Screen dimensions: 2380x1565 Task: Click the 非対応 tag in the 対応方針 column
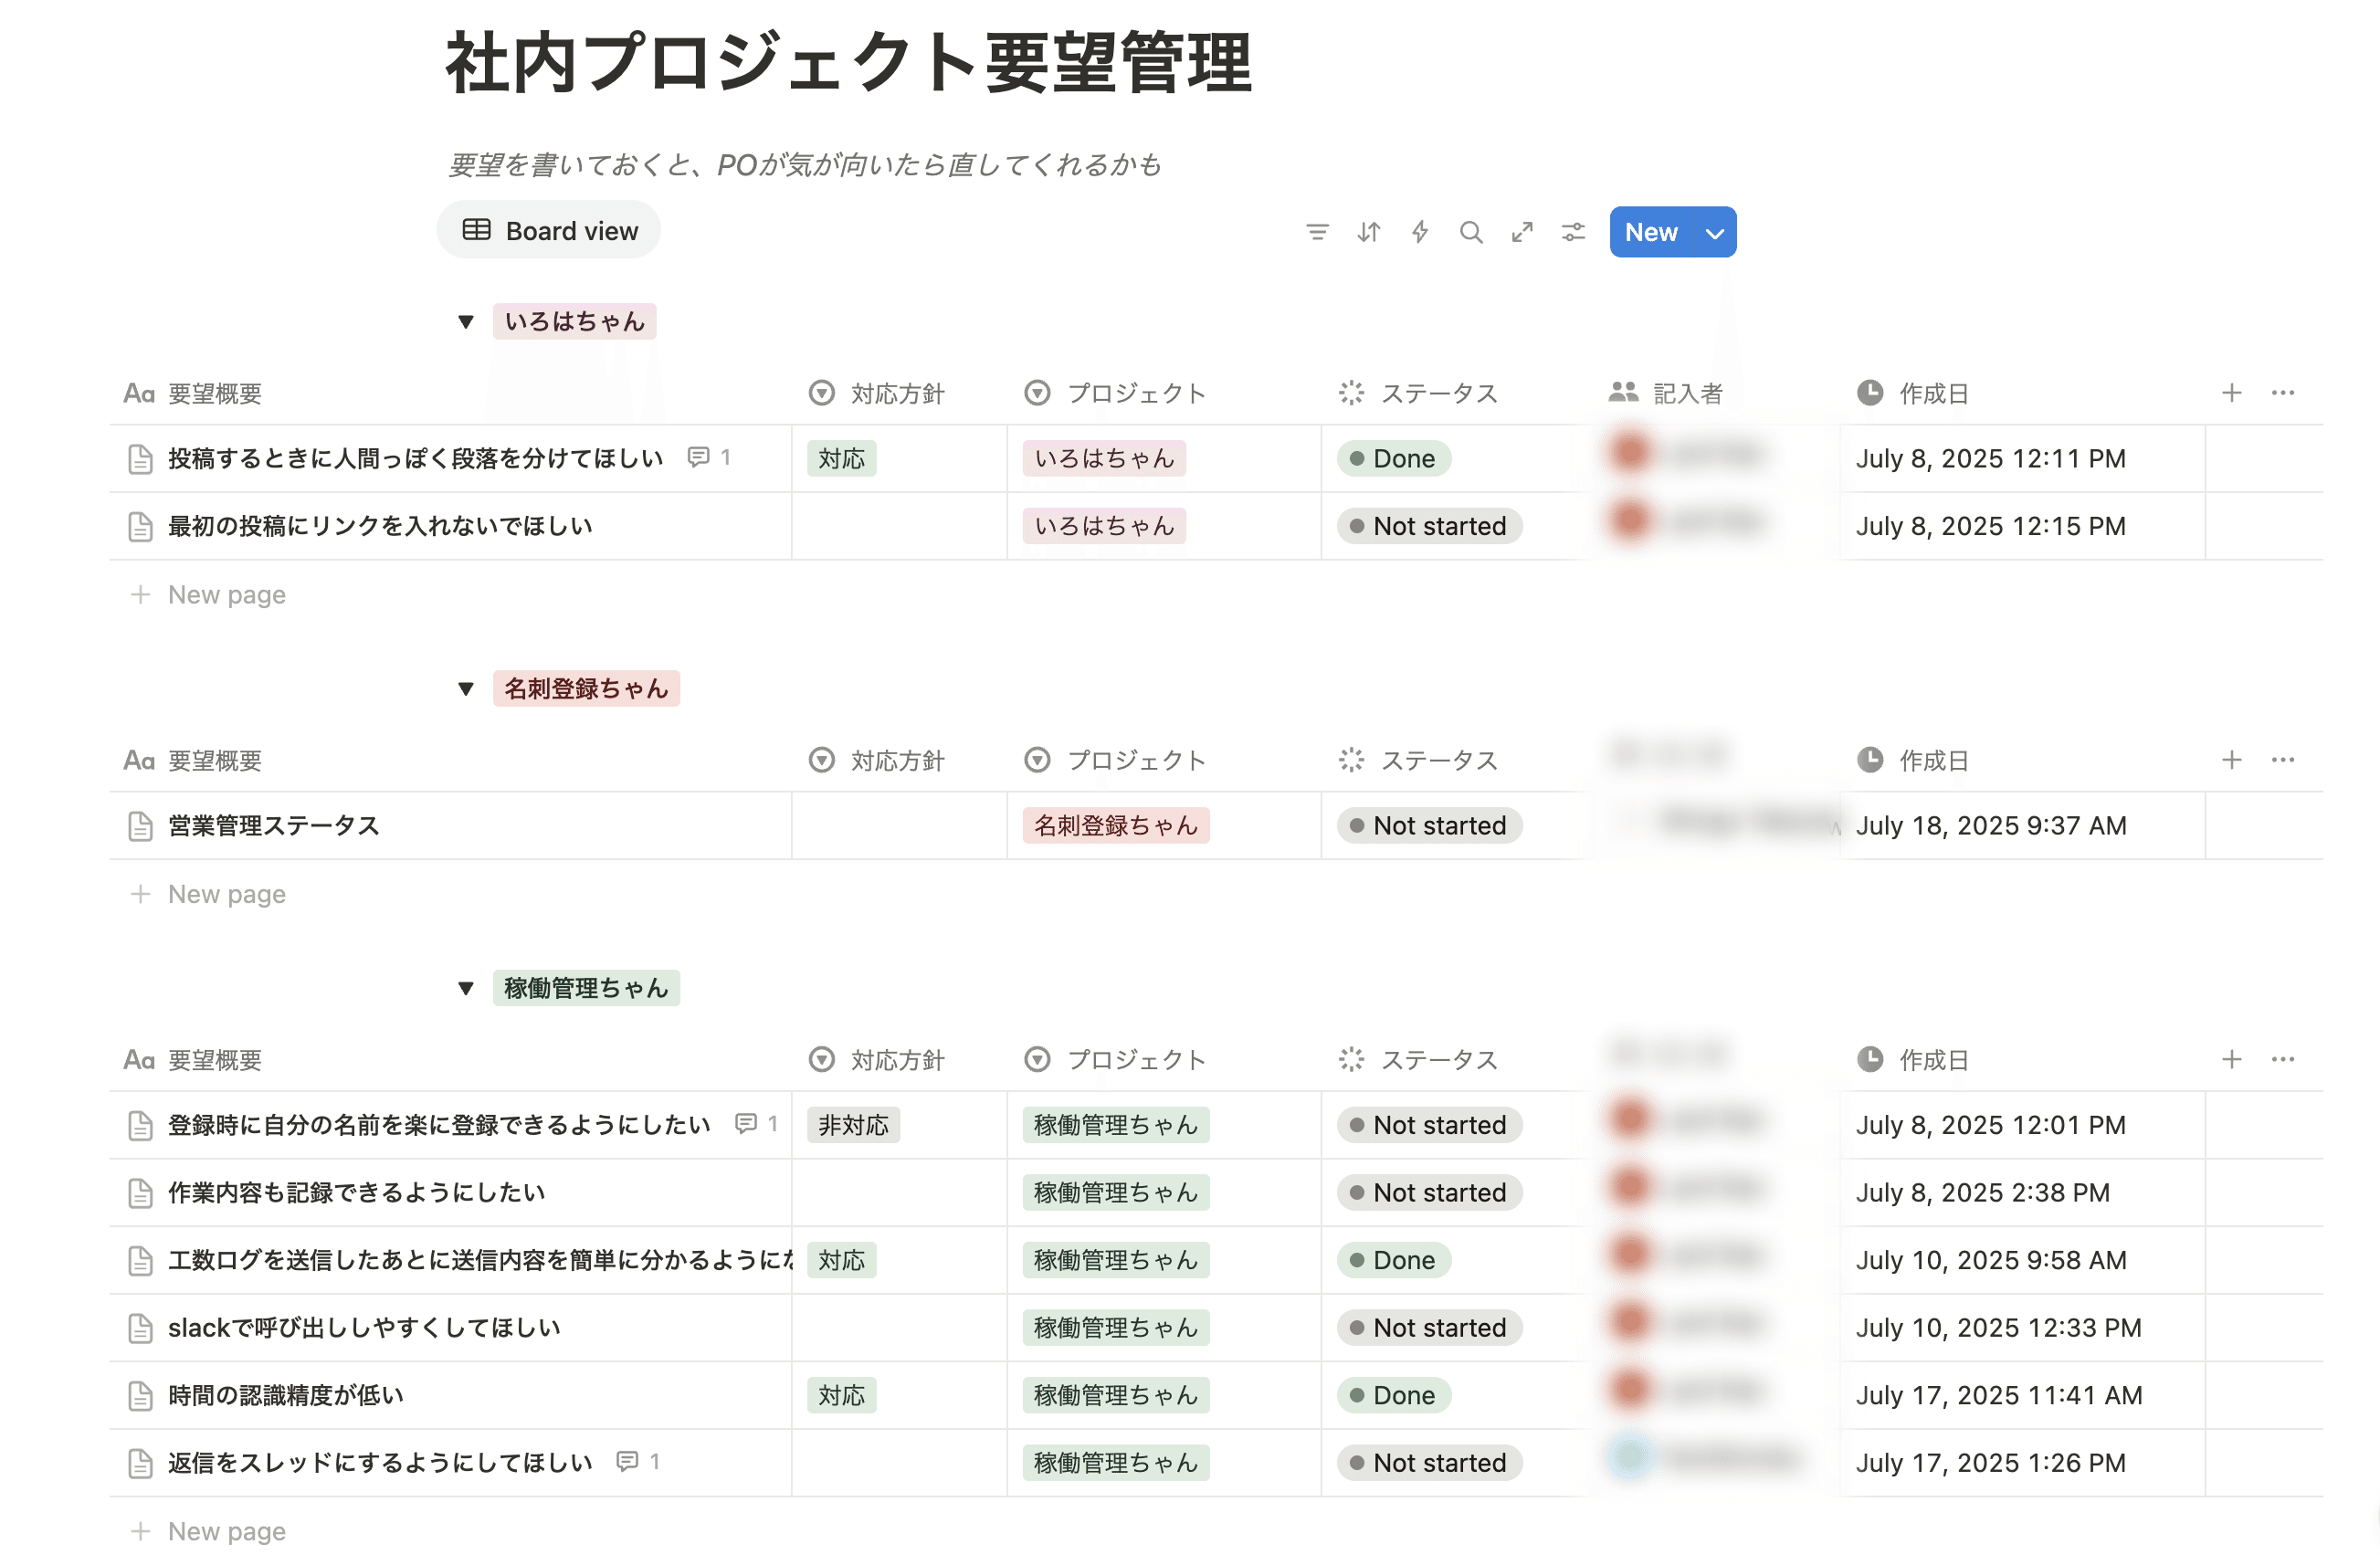pos(852,1125)
